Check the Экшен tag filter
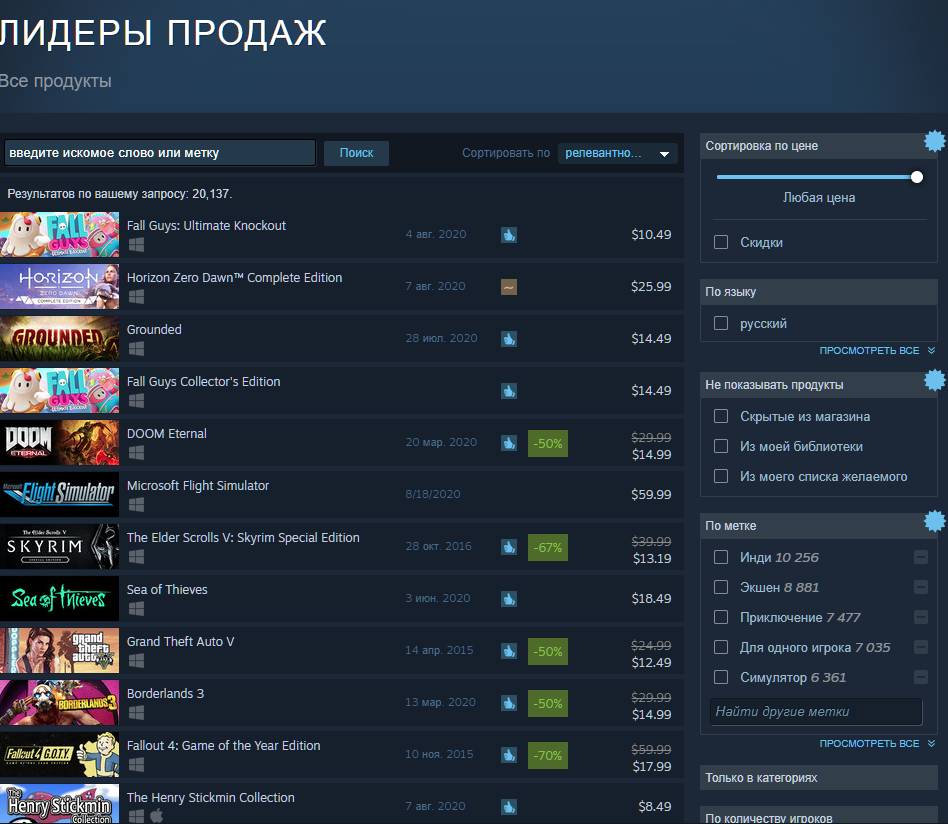Screen dimensions: 948x824 [721, 587]
